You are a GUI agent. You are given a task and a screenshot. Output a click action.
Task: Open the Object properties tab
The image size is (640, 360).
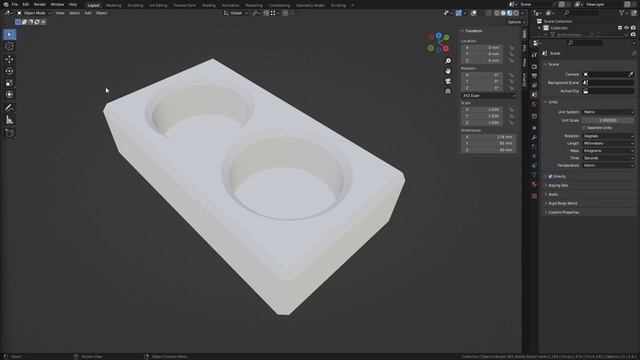(534, 128)
